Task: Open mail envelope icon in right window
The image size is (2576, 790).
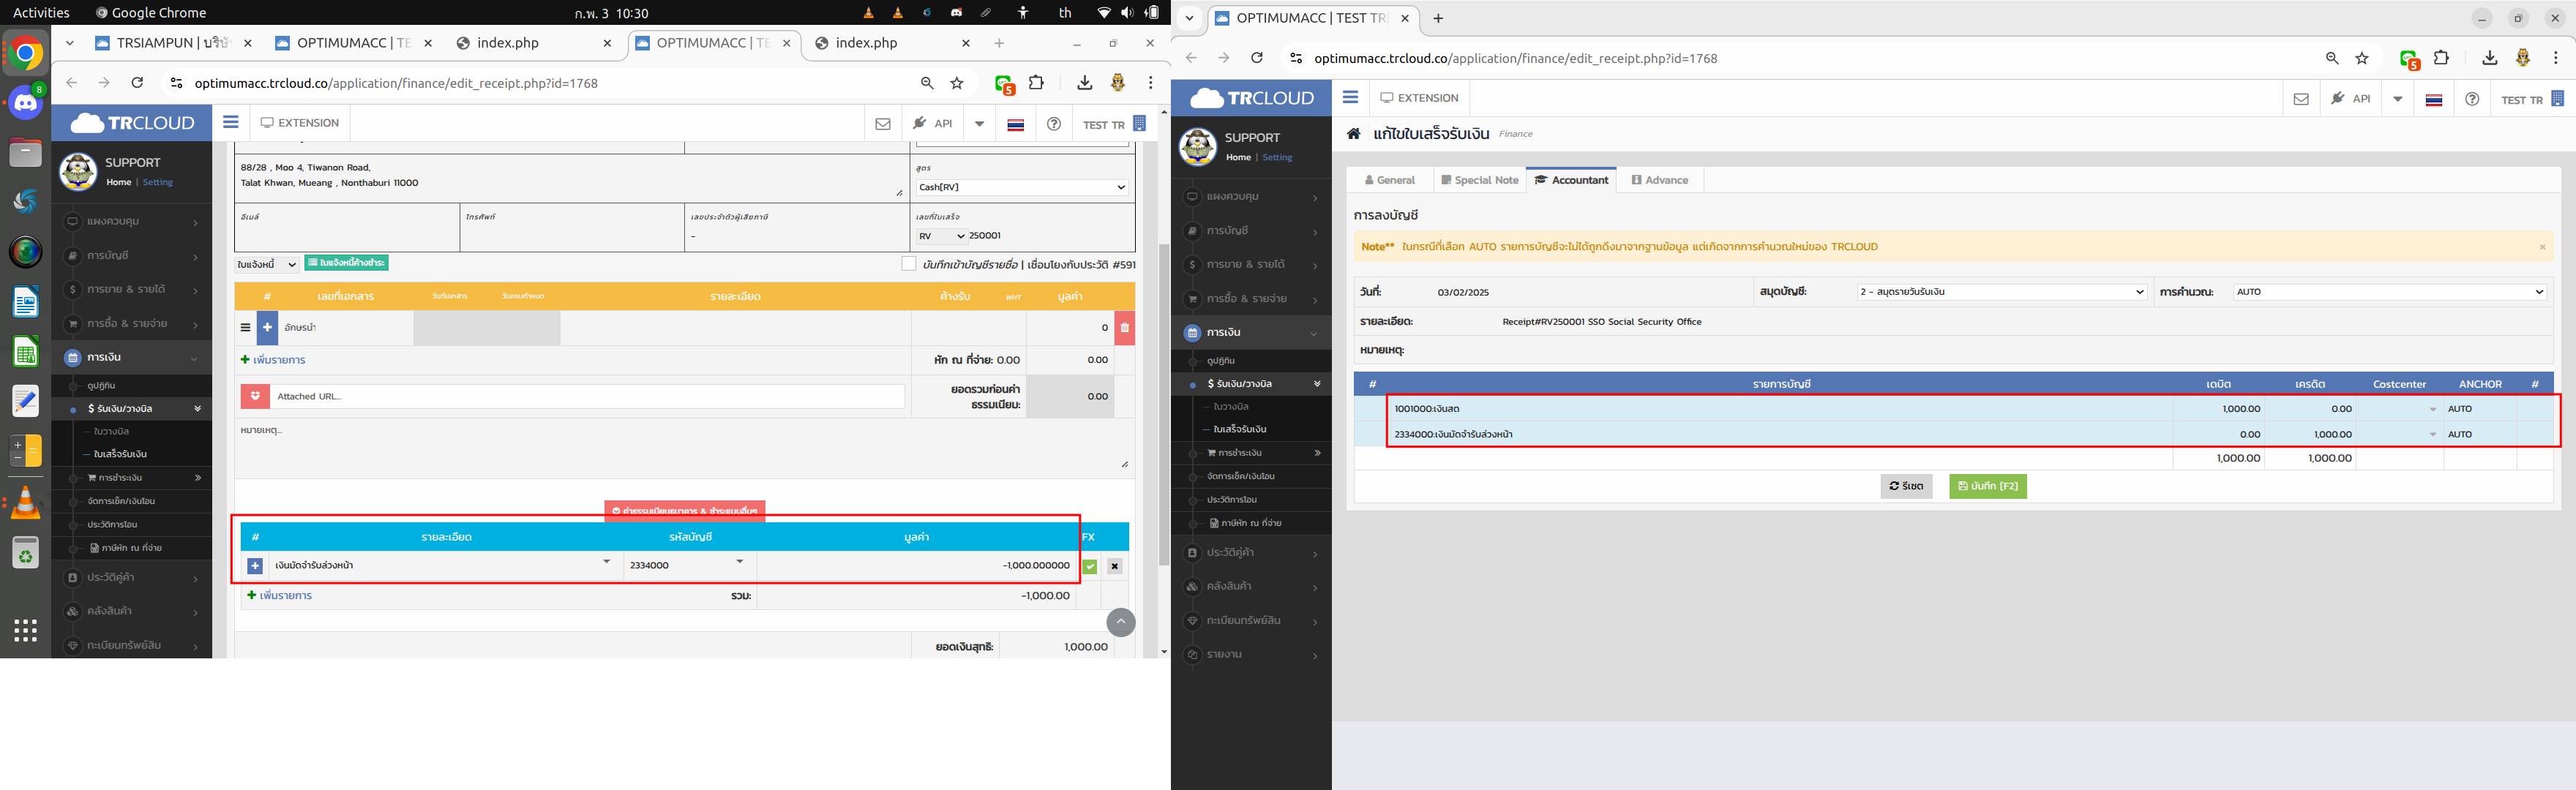Action: click(x=2301, y=99)
